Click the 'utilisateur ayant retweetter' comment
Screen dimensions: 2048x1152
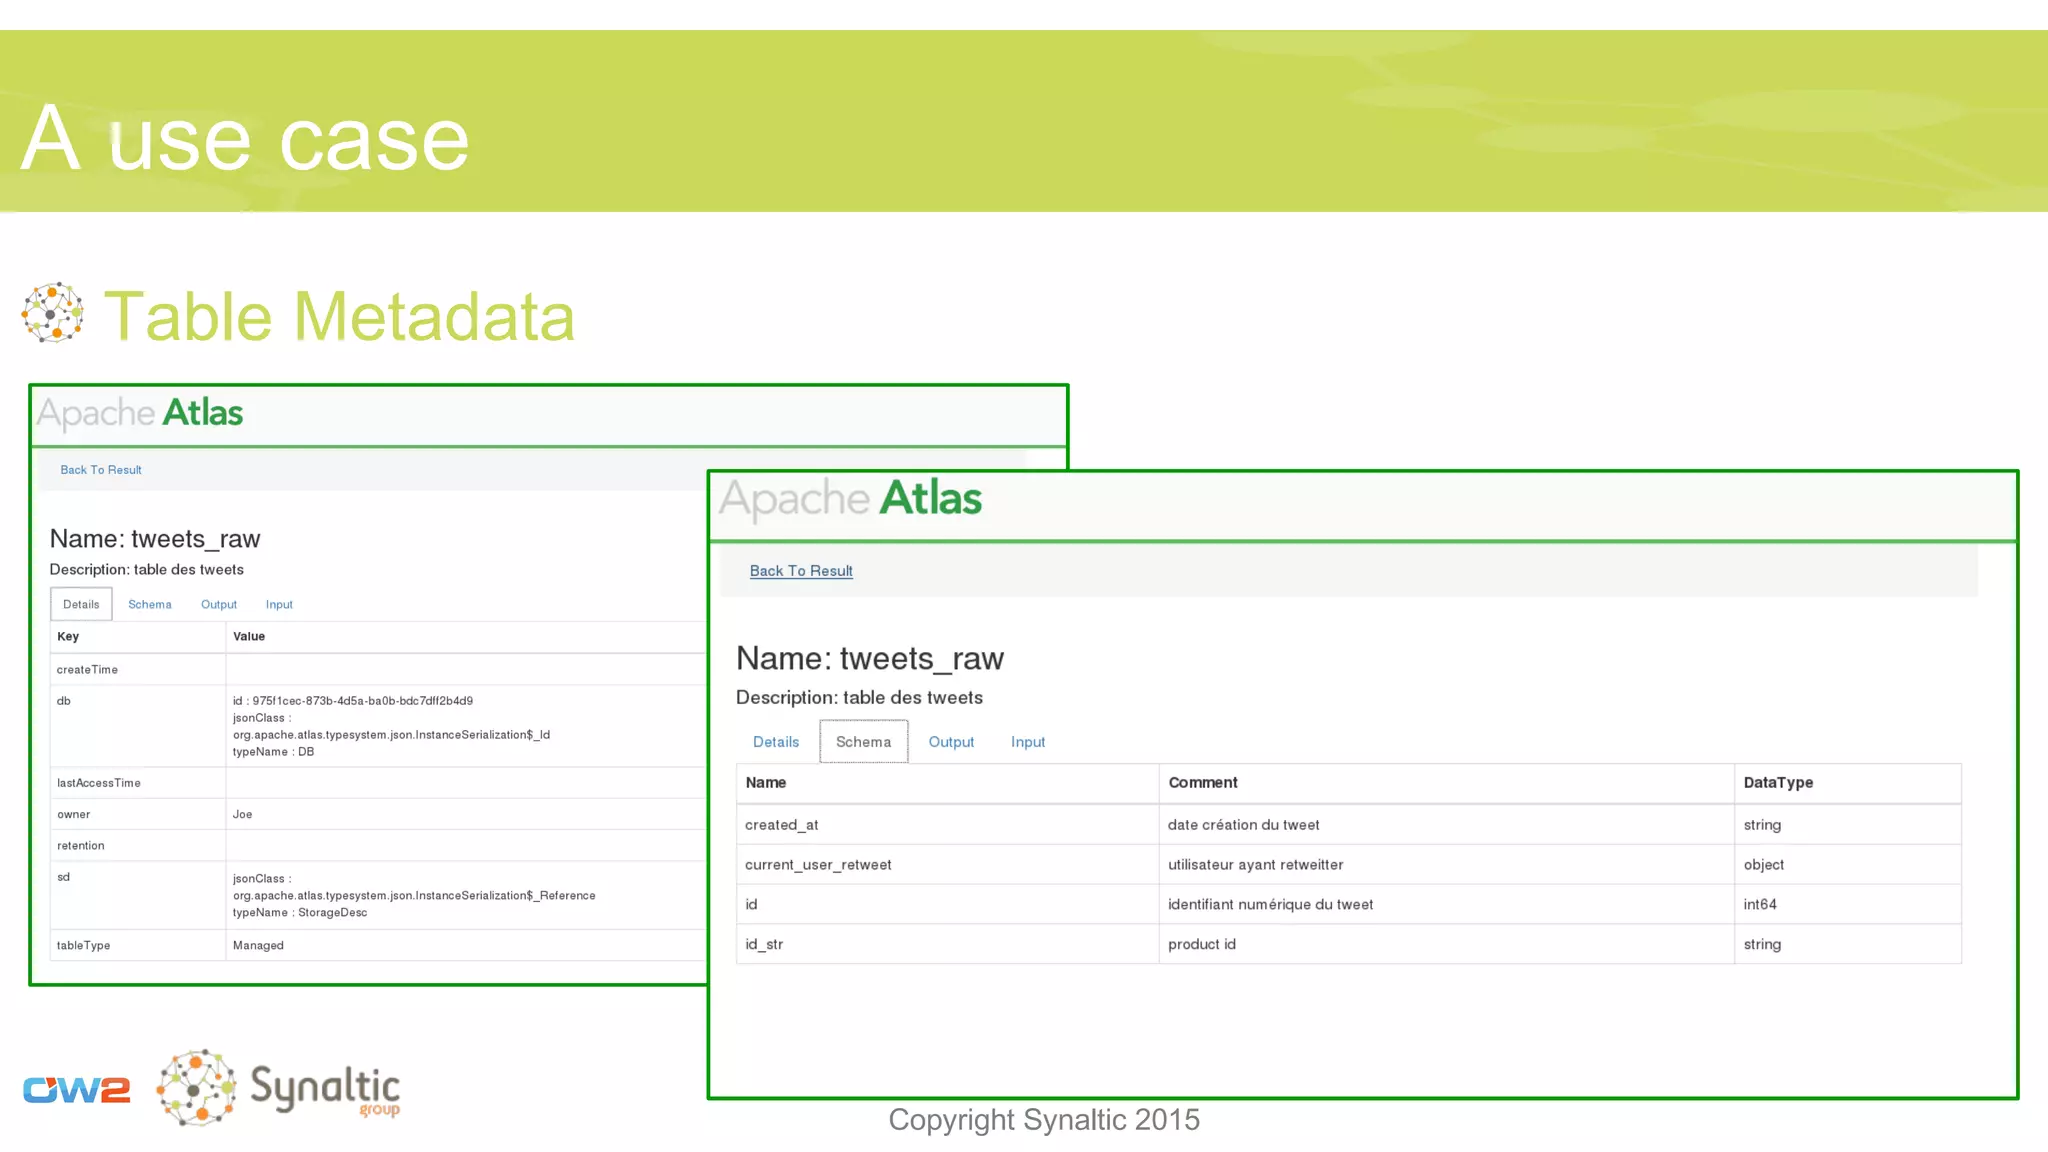coord(1255,865)
